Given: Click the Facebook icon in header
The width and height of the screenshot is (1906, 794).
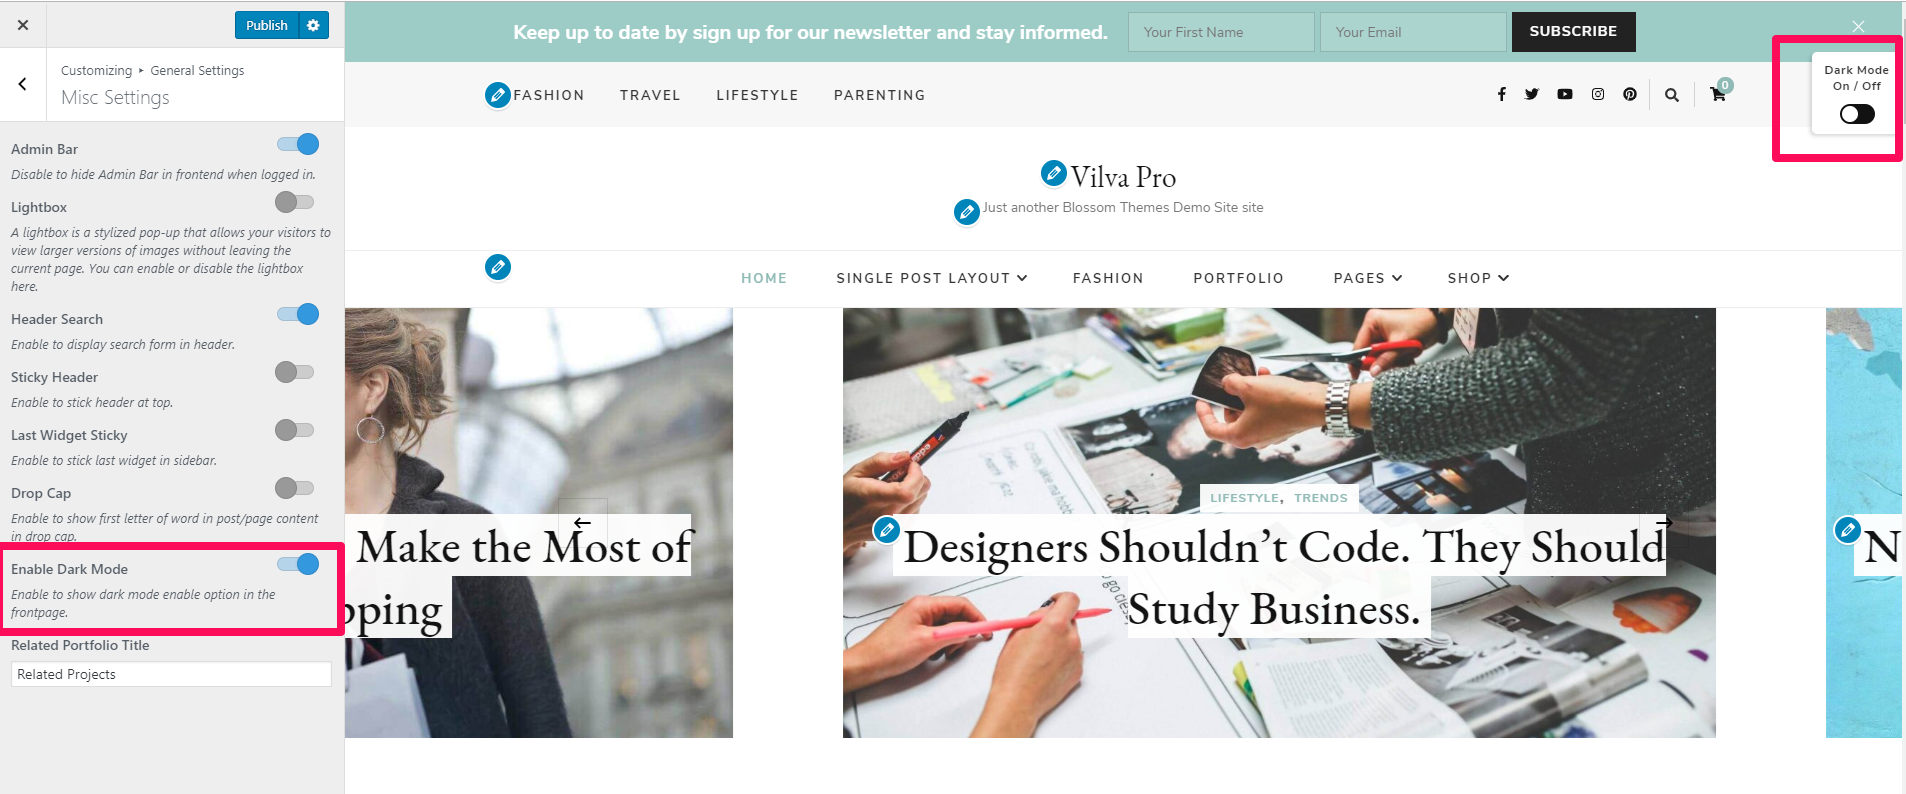Looking at the screenshot, I should click(x=1501, y=94).
